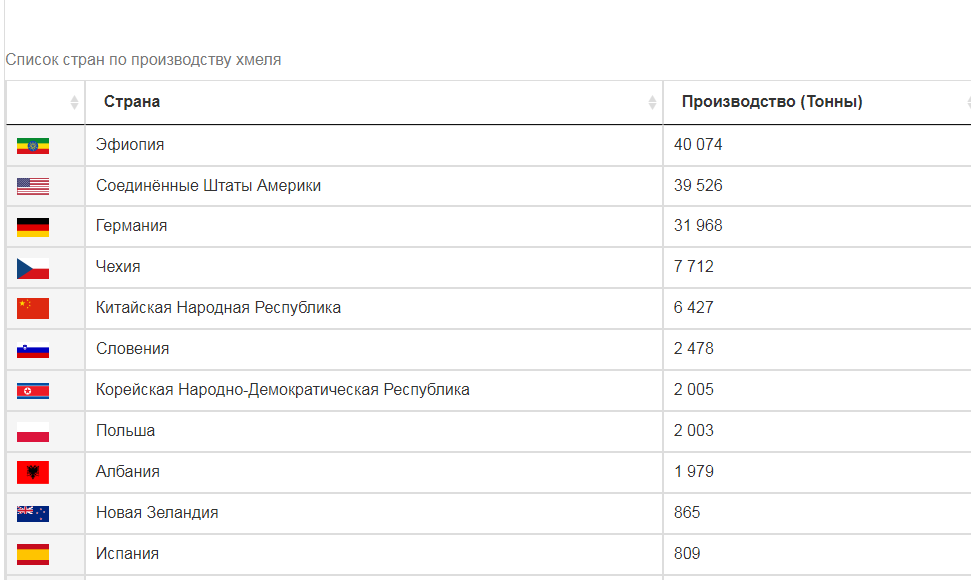Sort by the Производство (Тонны) header
The image size is (971, 580).
[772, 102]
